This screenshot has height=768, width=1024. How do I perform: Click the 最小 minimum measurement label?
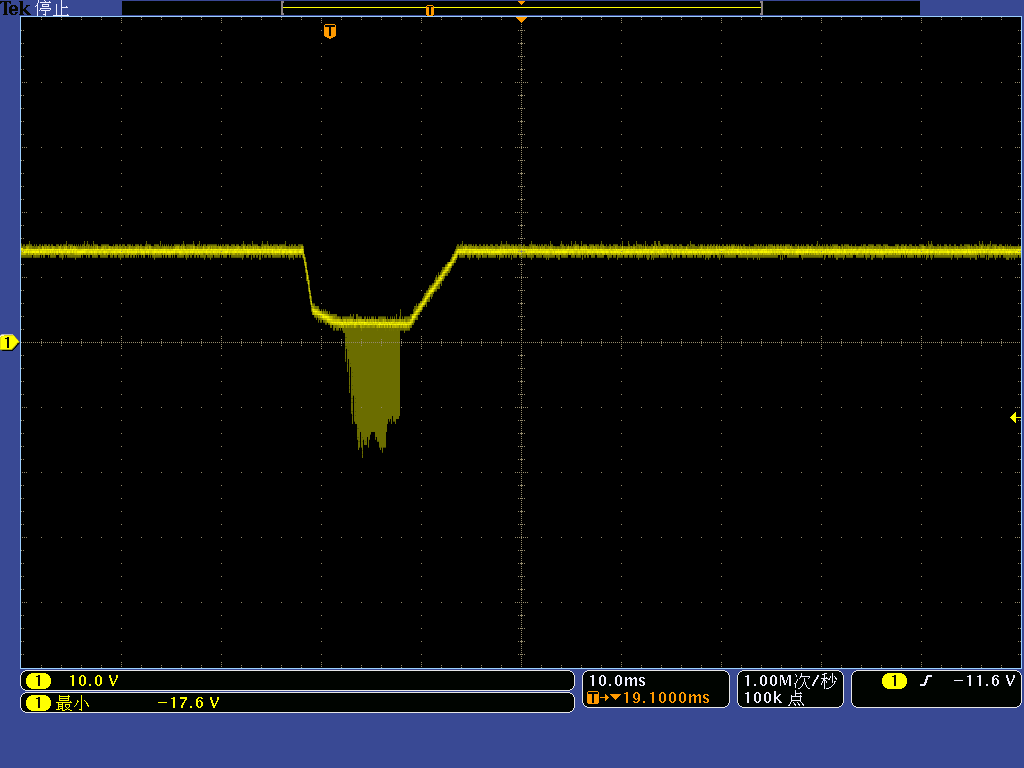pyautogui.click(x=72, y=703)
